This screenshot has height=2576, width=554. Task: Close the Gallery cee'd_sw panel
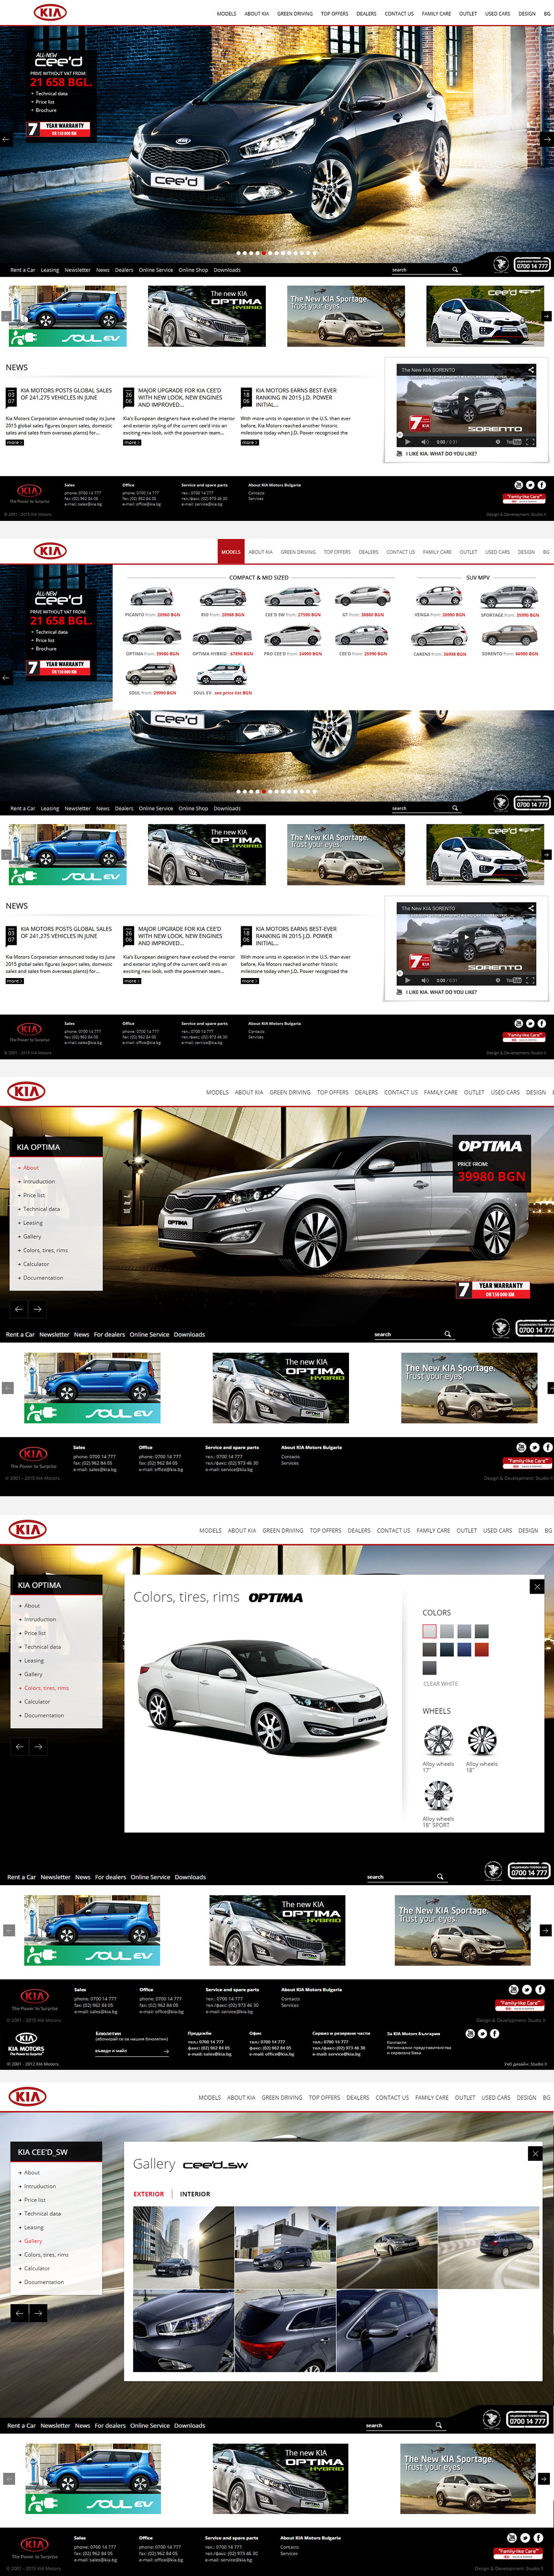coord(536,2153)
